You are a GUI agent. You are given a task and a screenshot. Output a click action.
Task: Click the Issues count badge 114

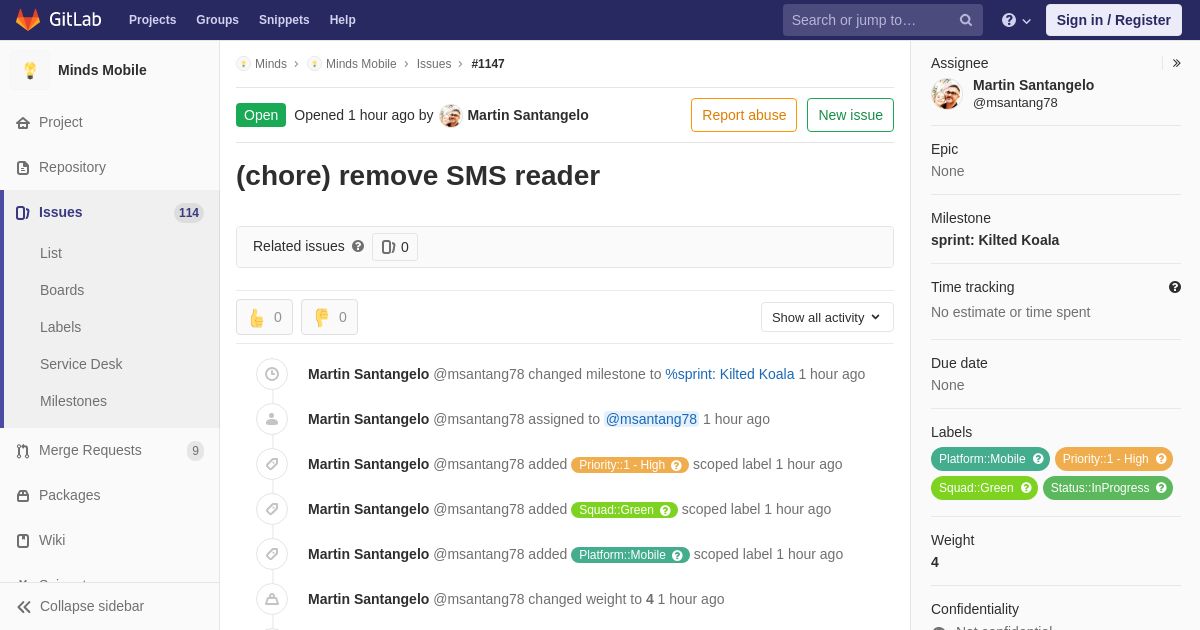[189, 213]
